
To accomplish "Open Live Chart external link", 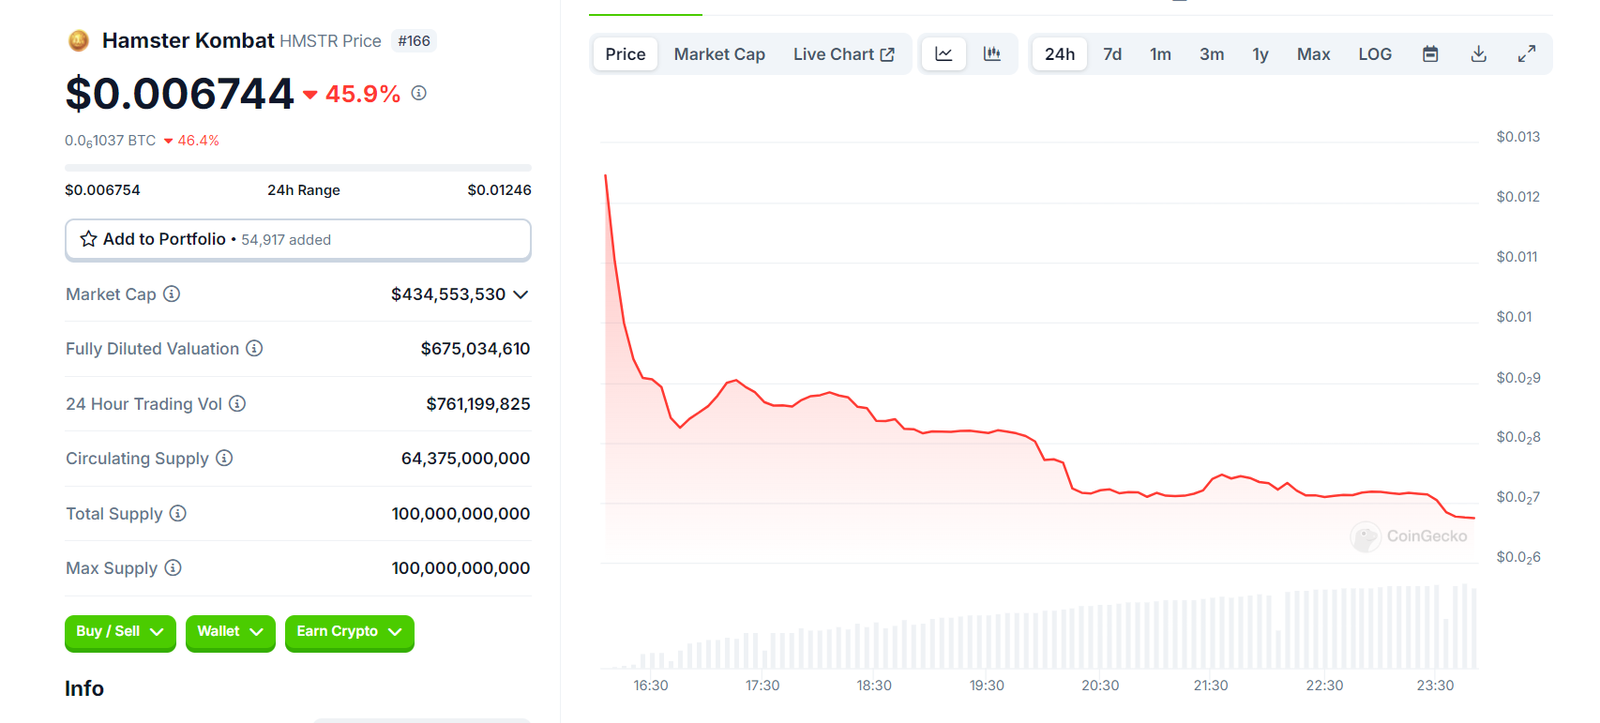I will coord(844,54).
